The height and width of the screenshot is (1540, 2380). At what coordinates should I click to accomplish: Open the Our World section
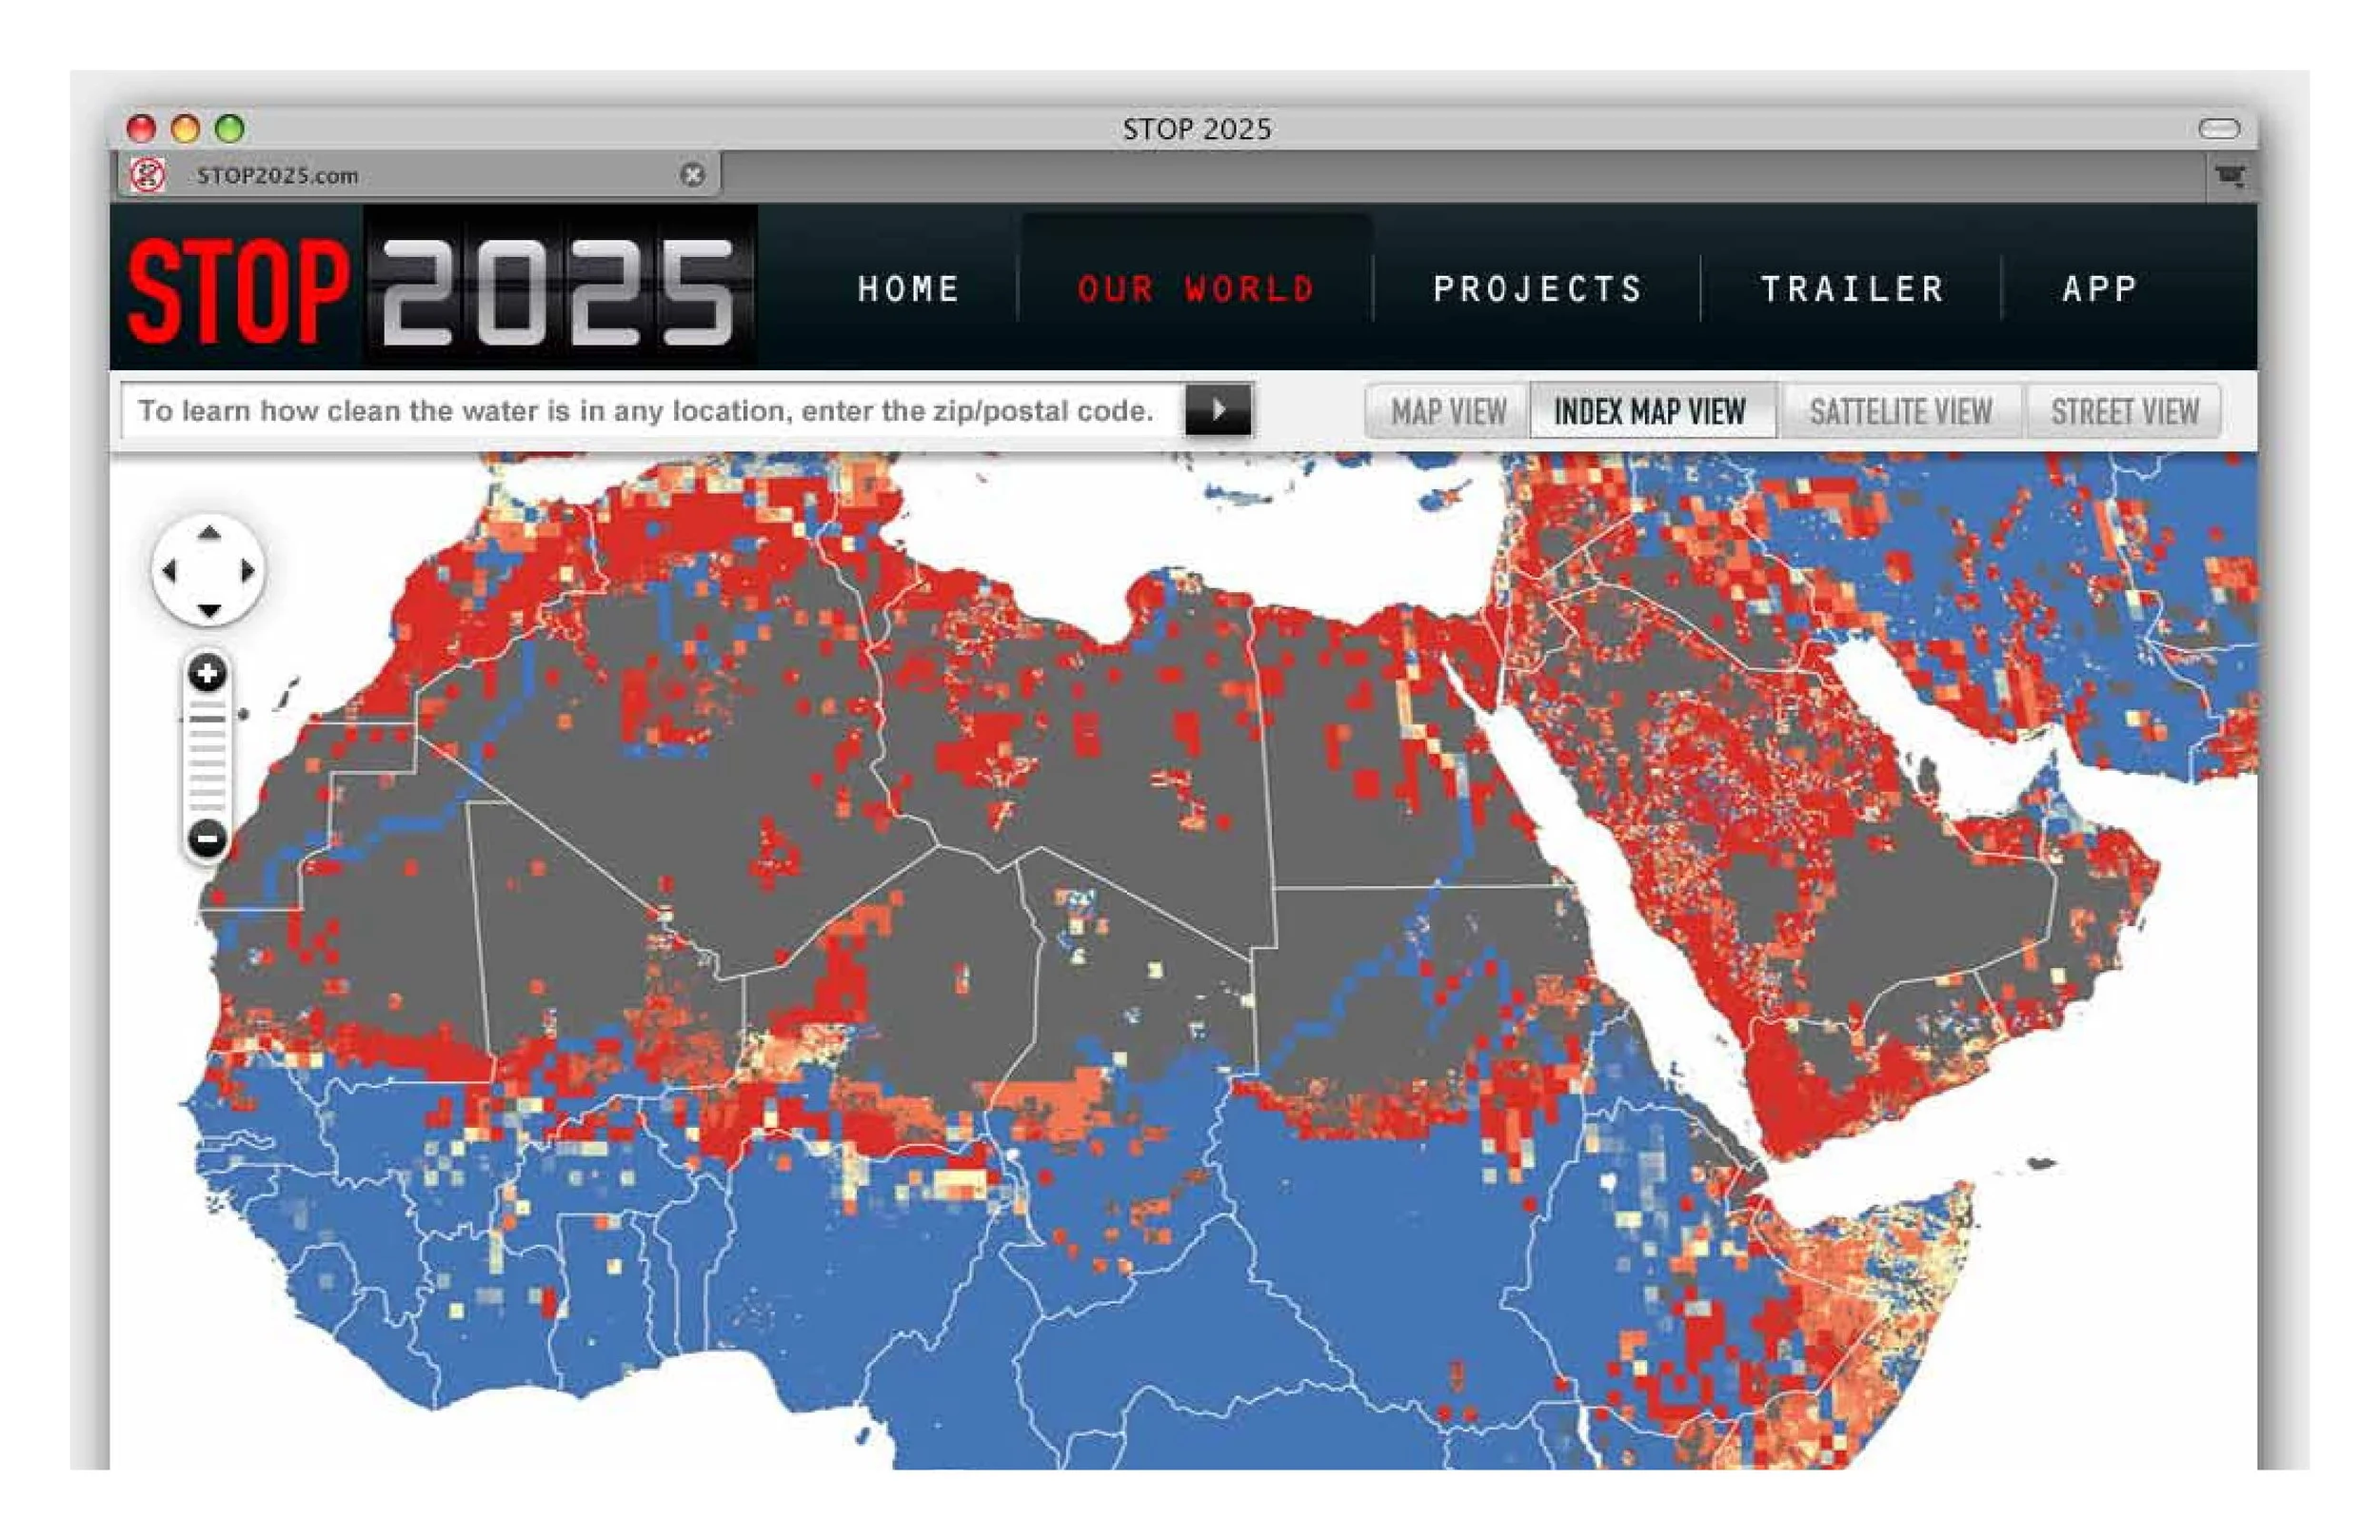pyautogui.click(x=1196, y=289)
